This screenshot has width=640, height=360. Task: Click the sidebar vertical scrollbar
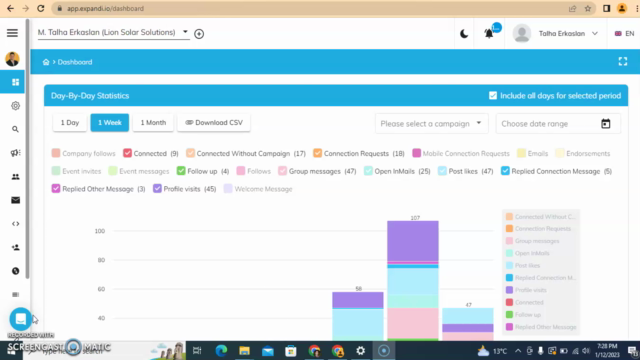[27, 149]
